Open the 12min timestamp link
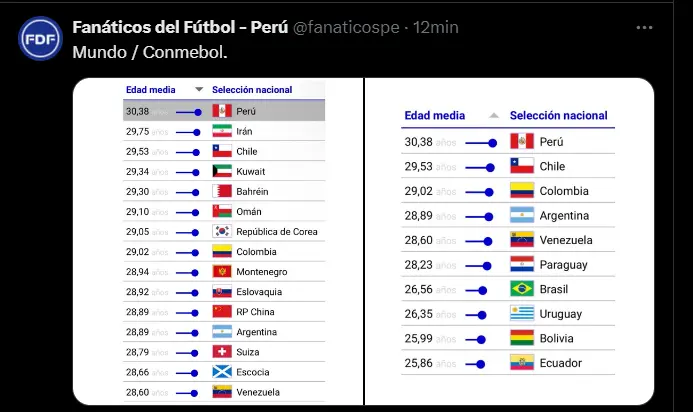This screenshot has width=693, height=412. pos(436,27)
